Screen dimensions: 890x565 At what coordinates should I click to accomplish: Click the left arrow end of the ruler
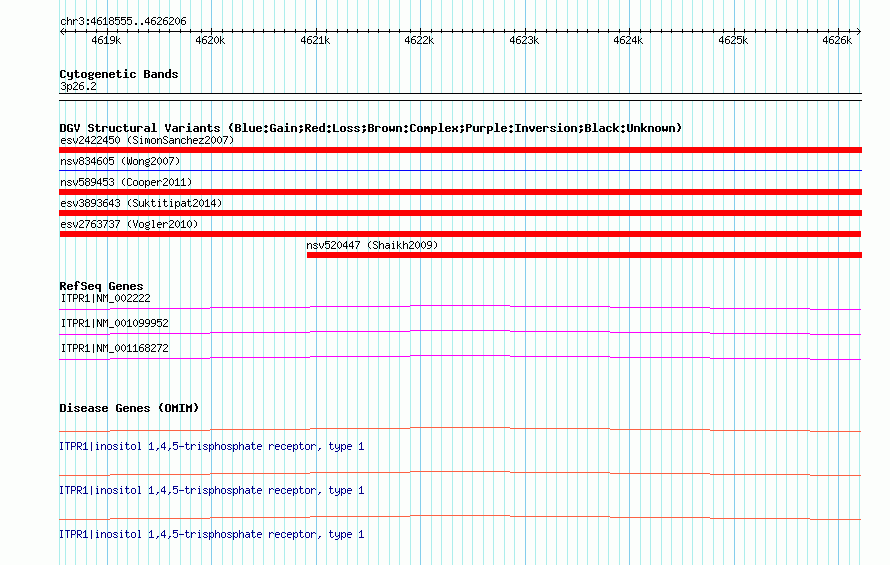tap(62, 31)
